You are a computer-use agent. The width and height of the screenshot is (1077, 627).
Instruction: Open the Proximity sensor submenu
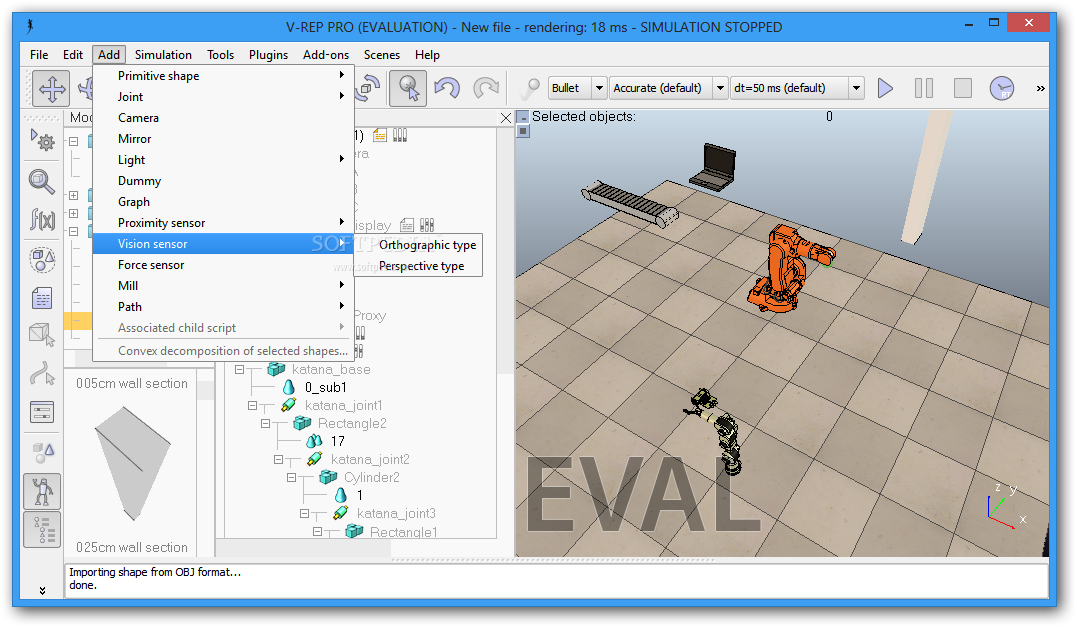[x=223, y=223]
